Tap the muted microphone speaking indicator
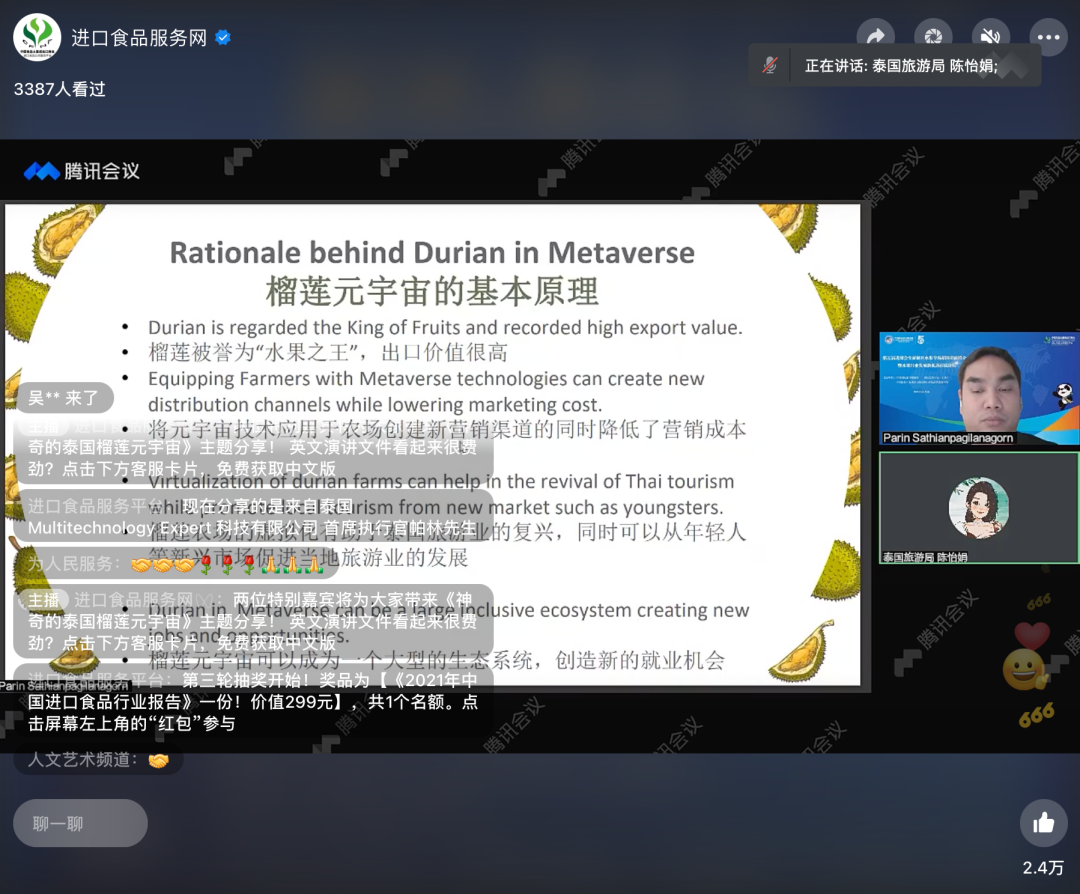 770,65
